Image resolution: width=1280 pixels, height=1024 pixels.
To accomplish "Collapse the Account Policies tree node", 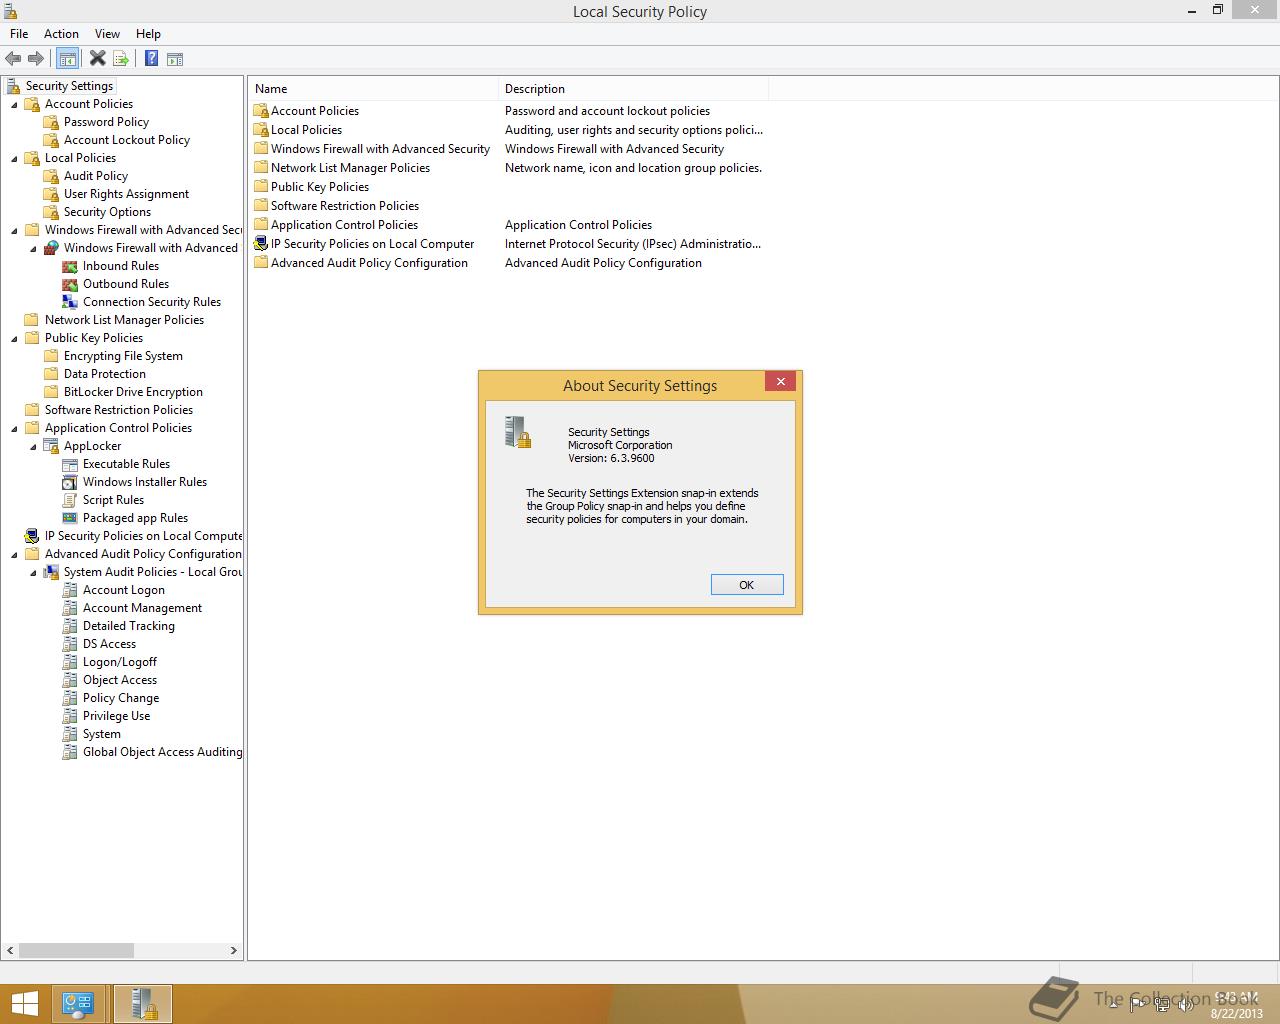I will click(x=14, y=105).
